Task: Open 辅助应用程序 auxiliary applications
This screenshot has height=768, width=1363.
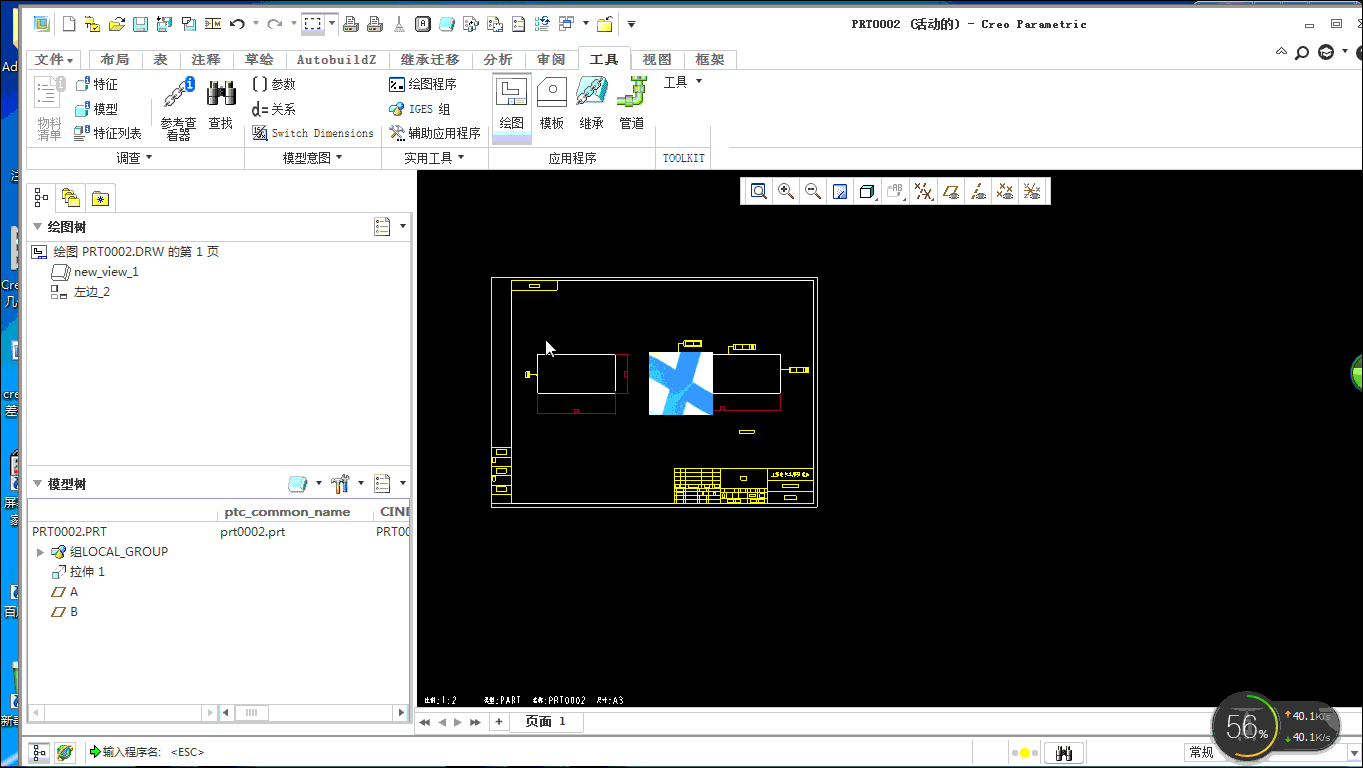Action: pyautogui.click(x=435, y=133)
